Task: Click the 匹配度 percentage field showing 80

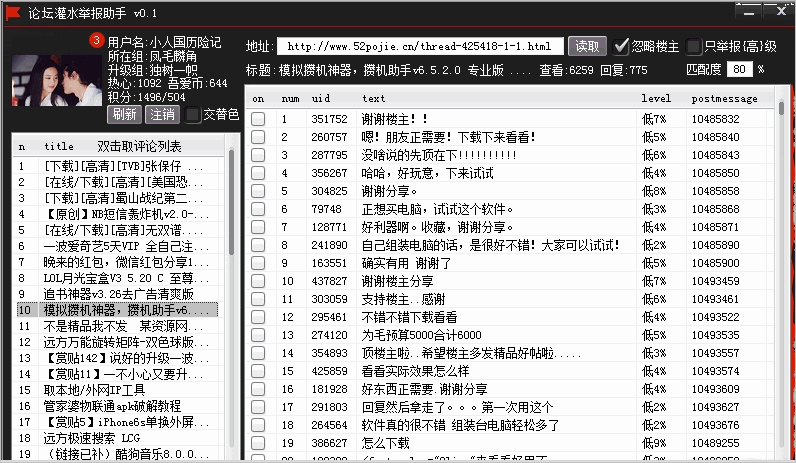Action: click(739, 69)
